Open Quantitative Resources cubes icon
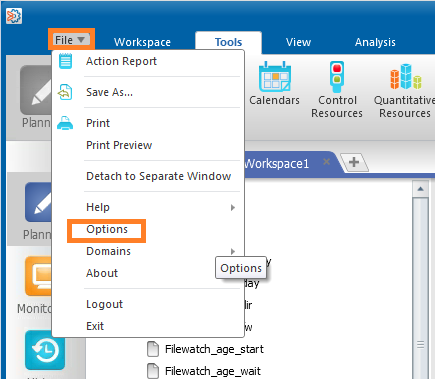The height and width of the screenshot is (379, 435). pos(406,77)
